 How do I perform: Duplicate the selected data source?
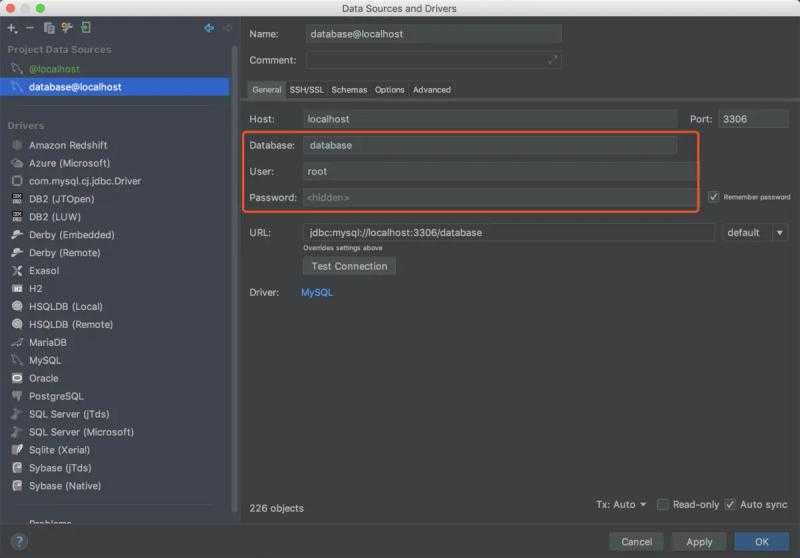click(x=49, y=28)
